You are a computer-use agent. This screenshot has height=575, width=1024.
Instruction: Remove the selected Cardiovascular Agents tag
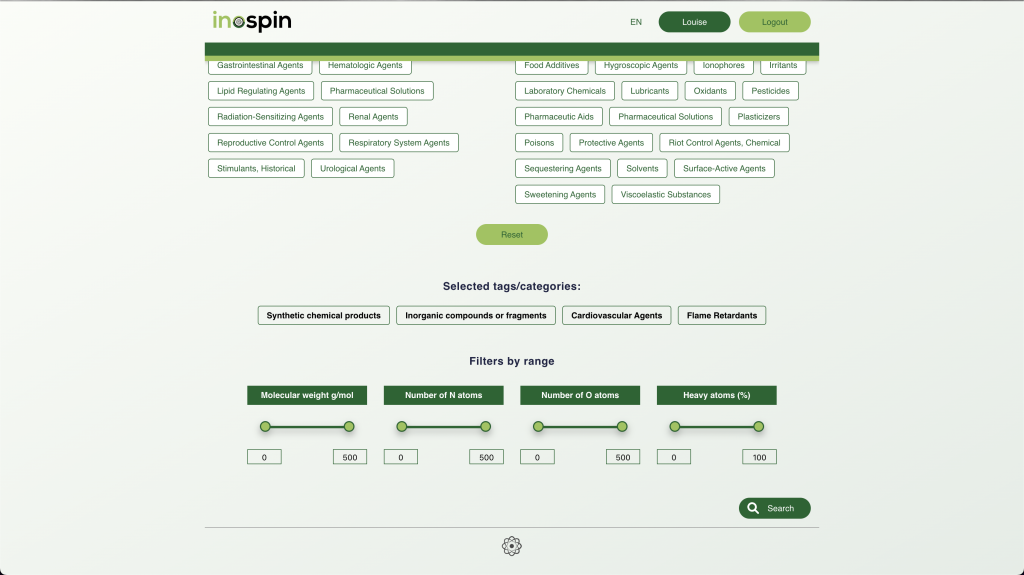coord(616,316)
